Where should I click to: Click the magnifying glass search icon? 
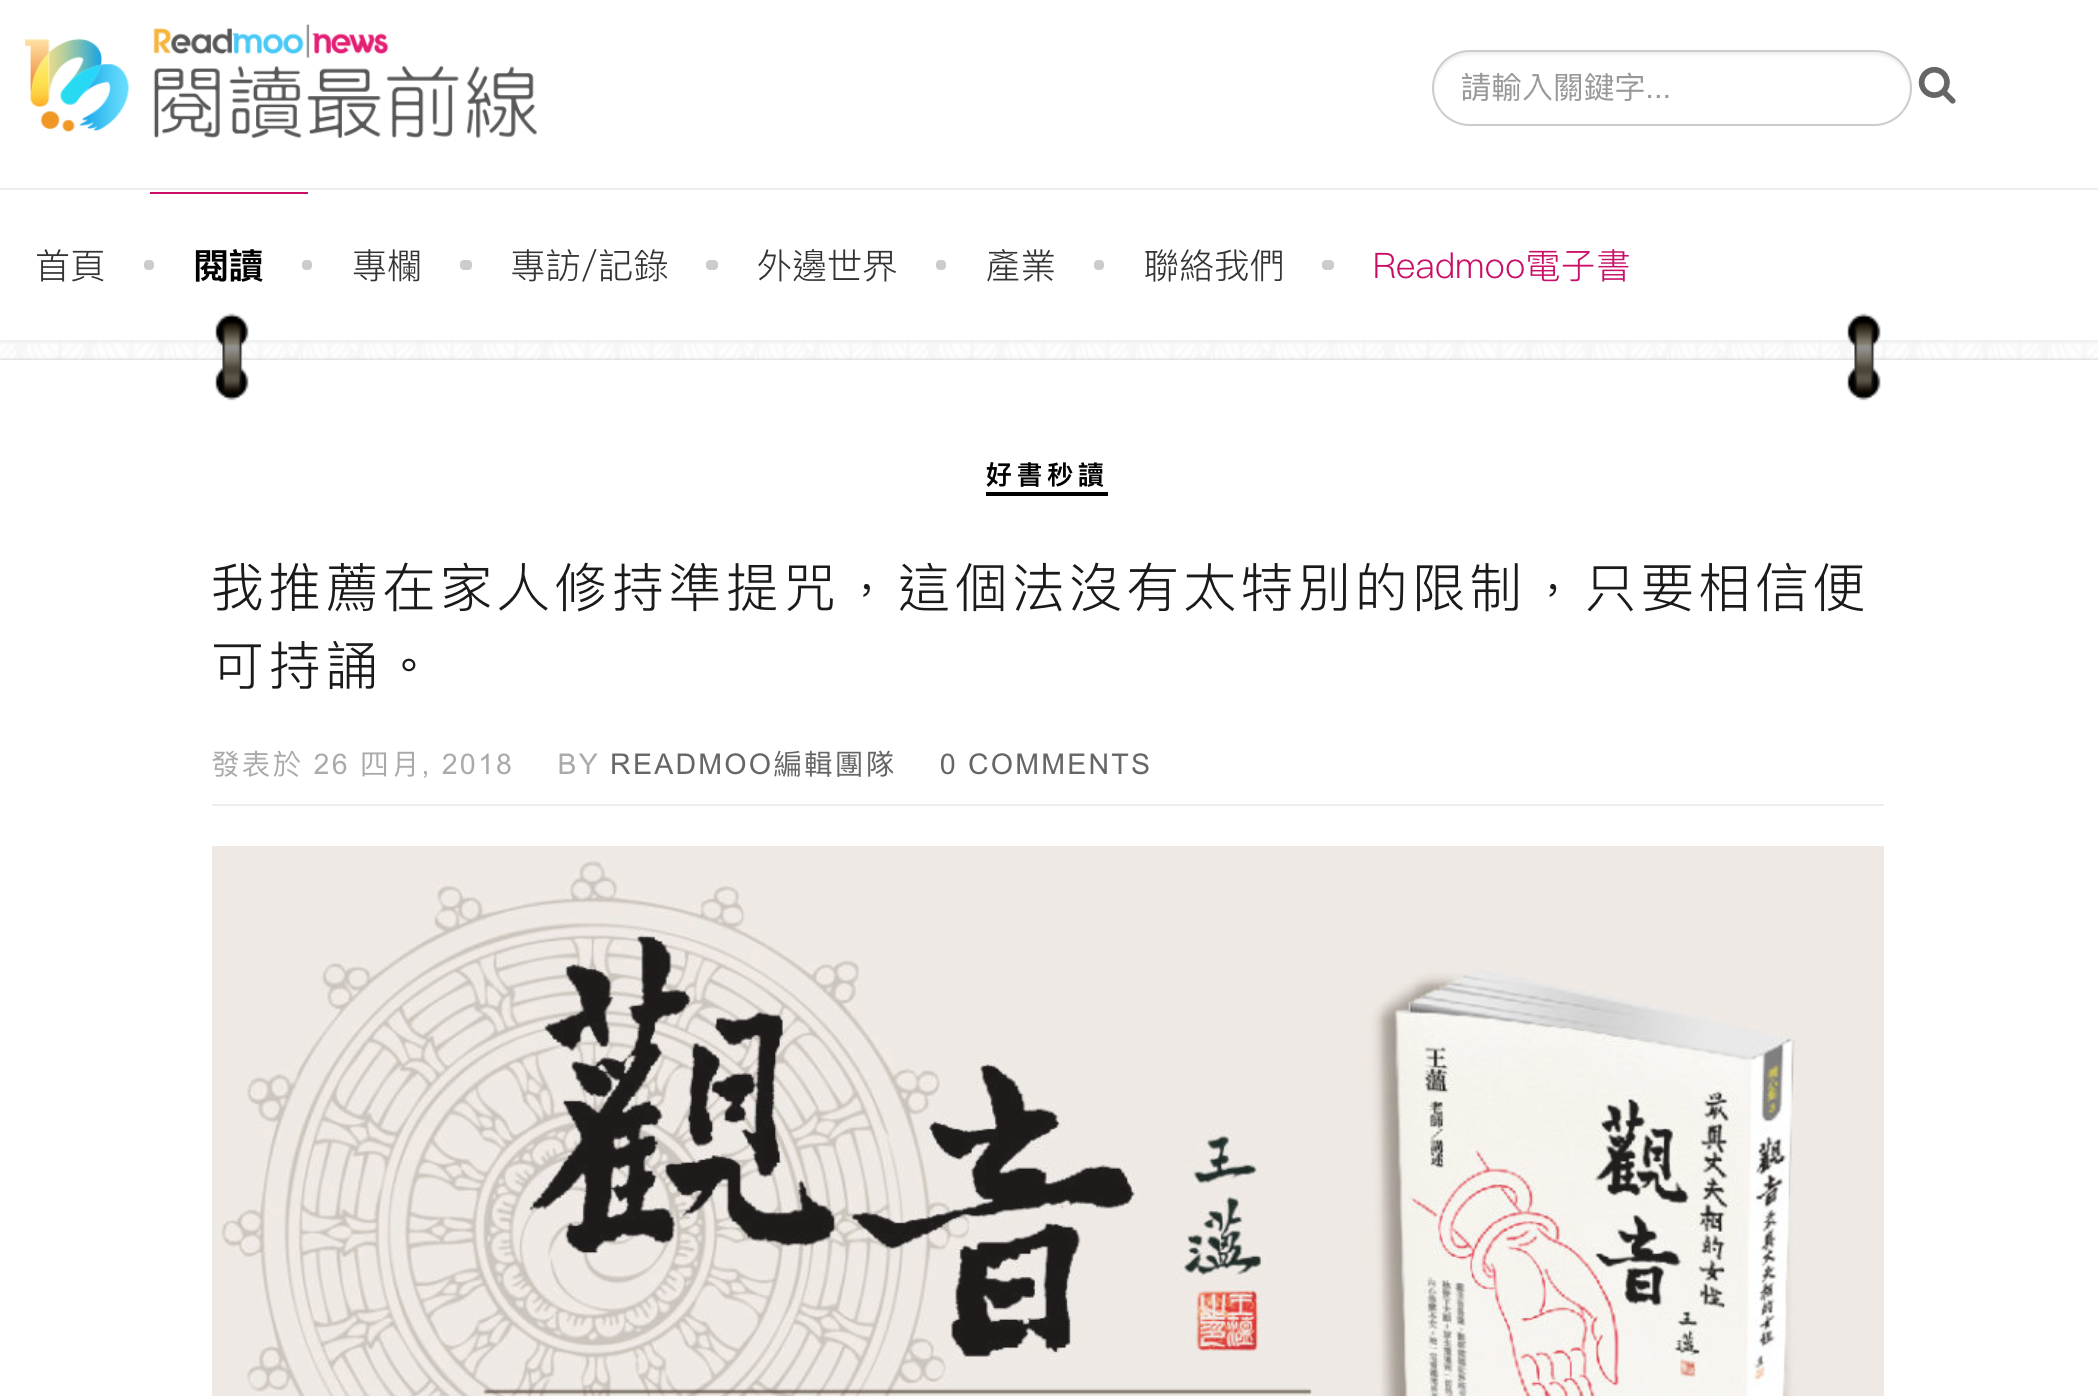pyautogui.click(x=1937, y=87)
